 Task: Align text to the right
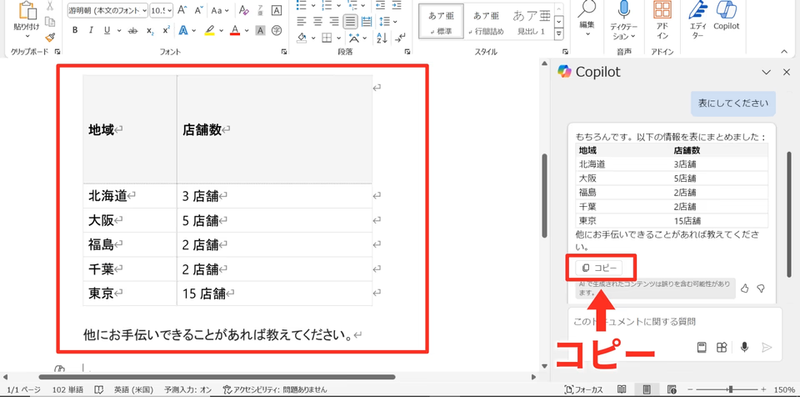click(x=334, y=21)
